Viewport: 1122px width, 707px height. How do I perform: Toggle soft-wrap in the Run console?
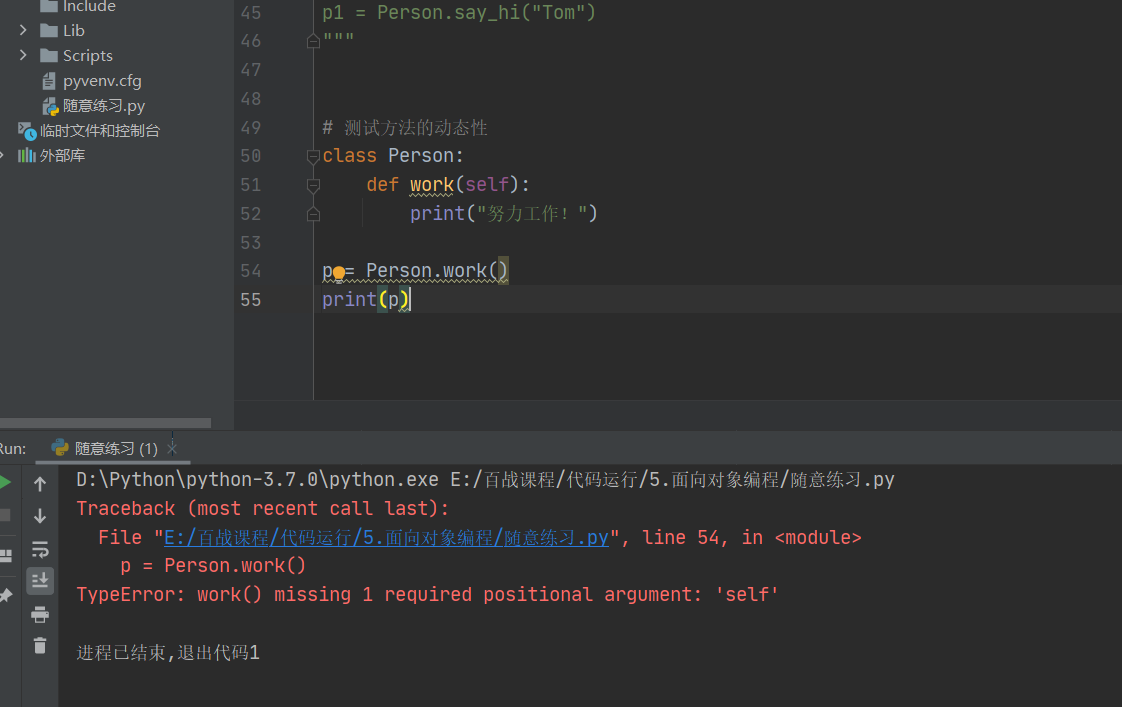pyautogui.click(x=40, y=549)
